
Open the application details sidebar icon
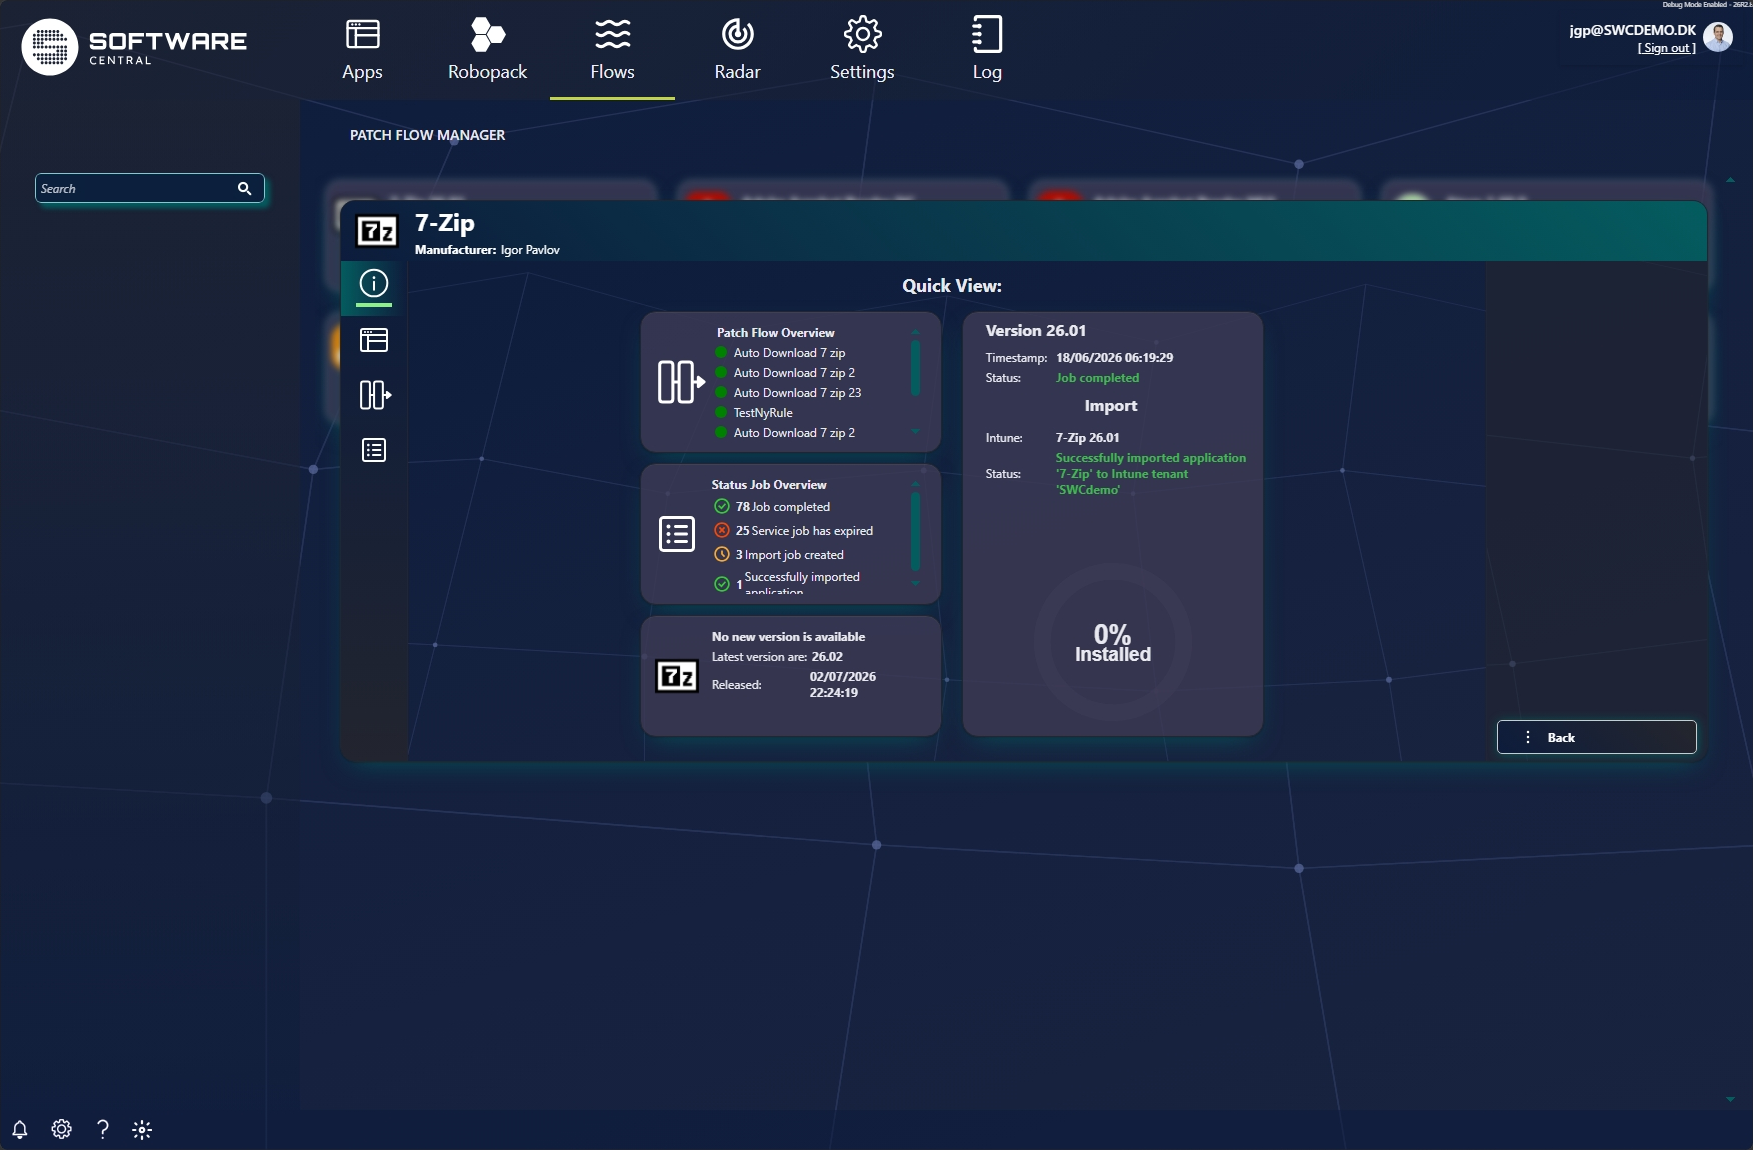[x=374, y=340]
